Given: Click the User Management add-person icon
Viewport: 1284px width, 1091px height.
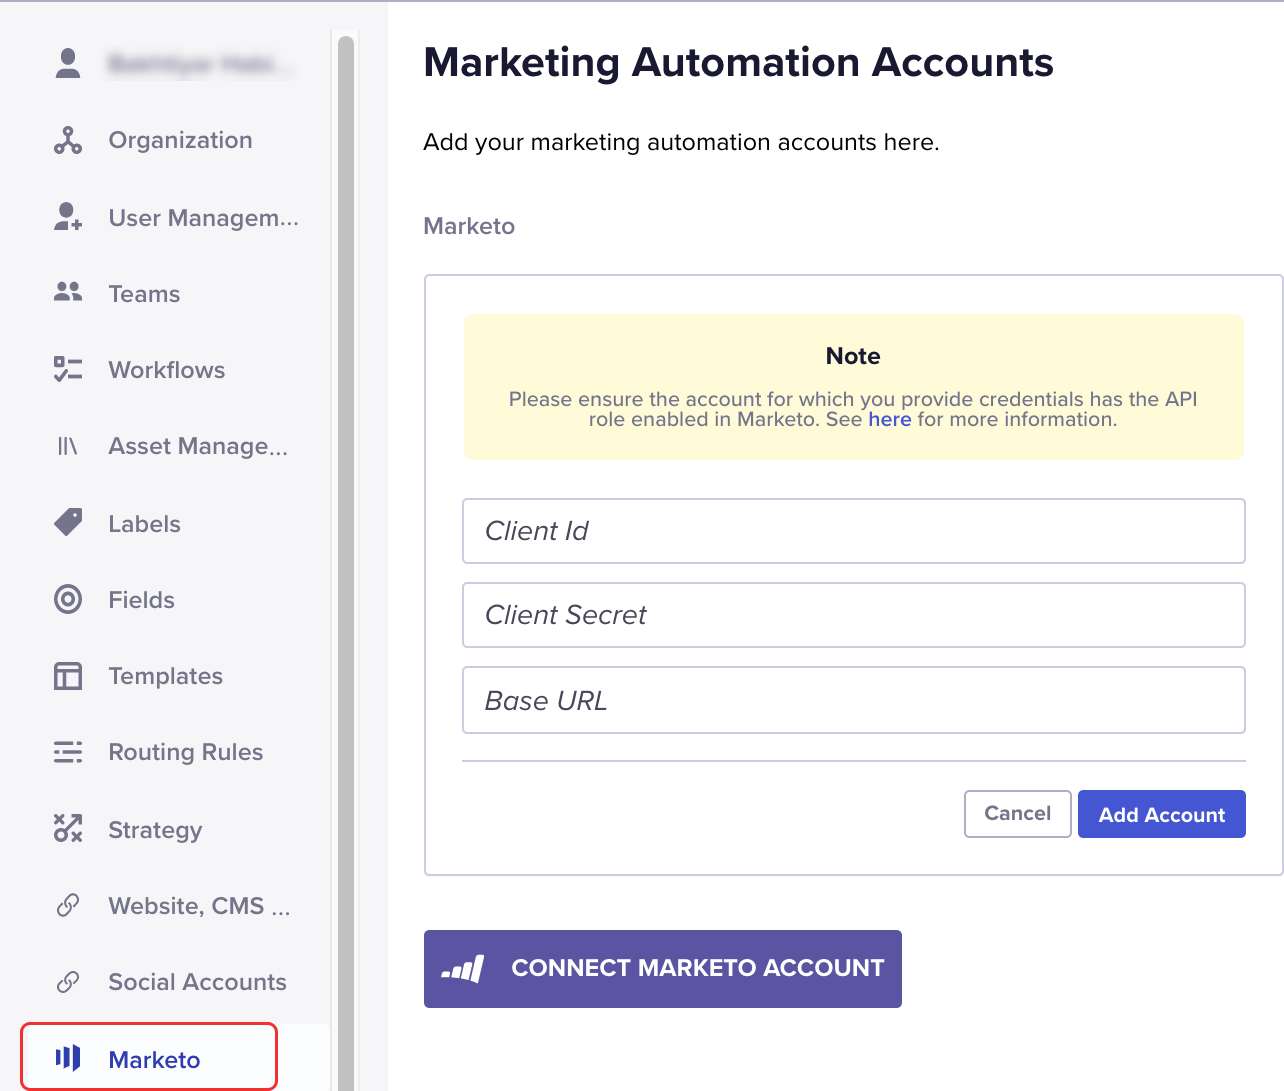Looking at the screenshot, I should pos(68,217).
